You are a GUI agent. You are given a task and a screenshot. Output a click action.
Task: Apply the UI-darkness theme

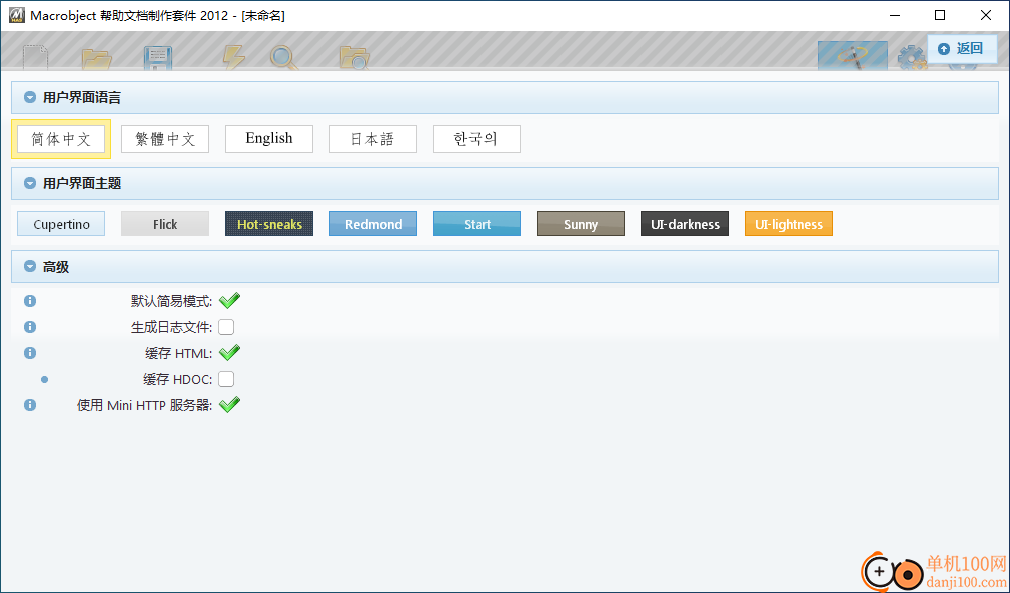pyautogui.click(x=685, y=224)
